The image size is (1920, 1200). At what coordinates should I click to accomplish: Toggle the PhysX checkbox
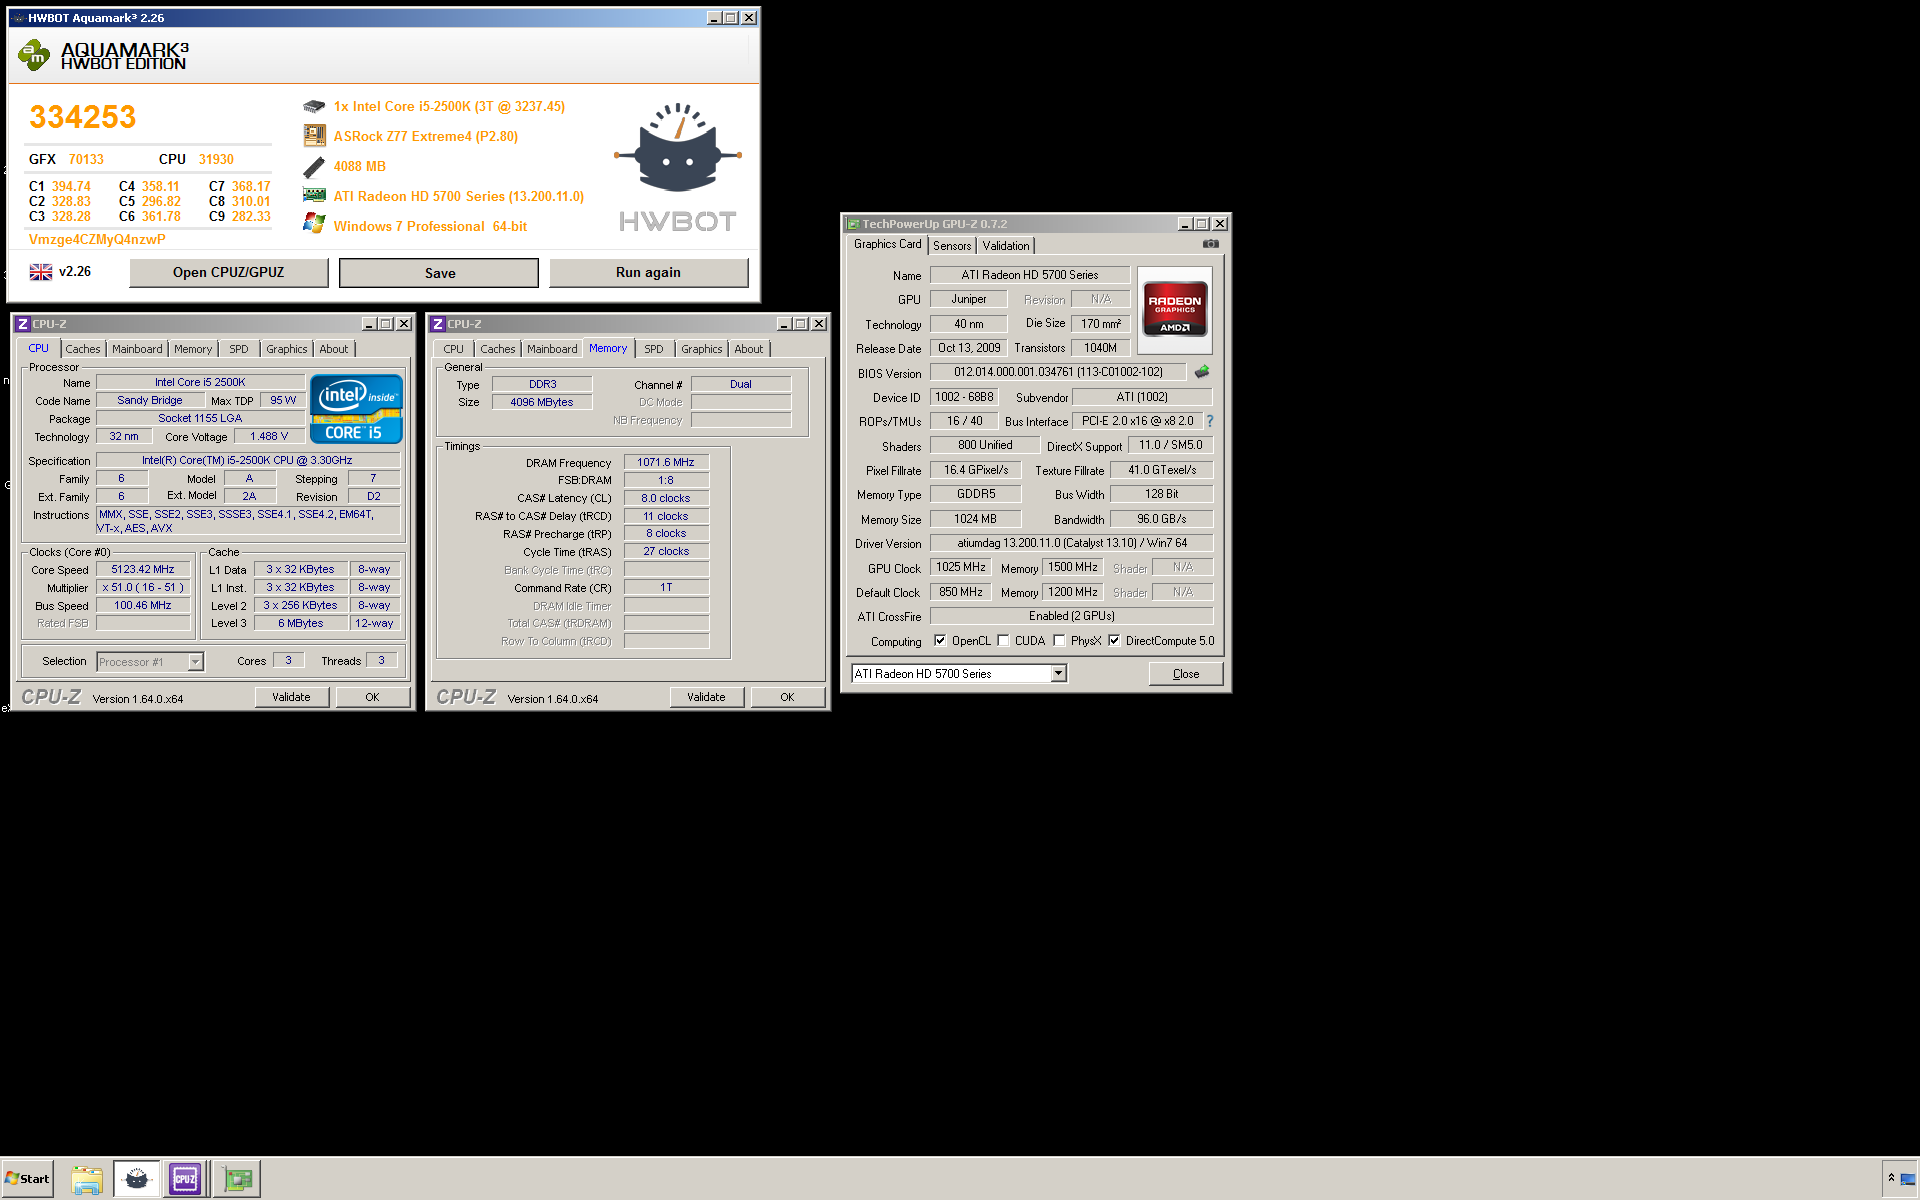[1059, 641]
